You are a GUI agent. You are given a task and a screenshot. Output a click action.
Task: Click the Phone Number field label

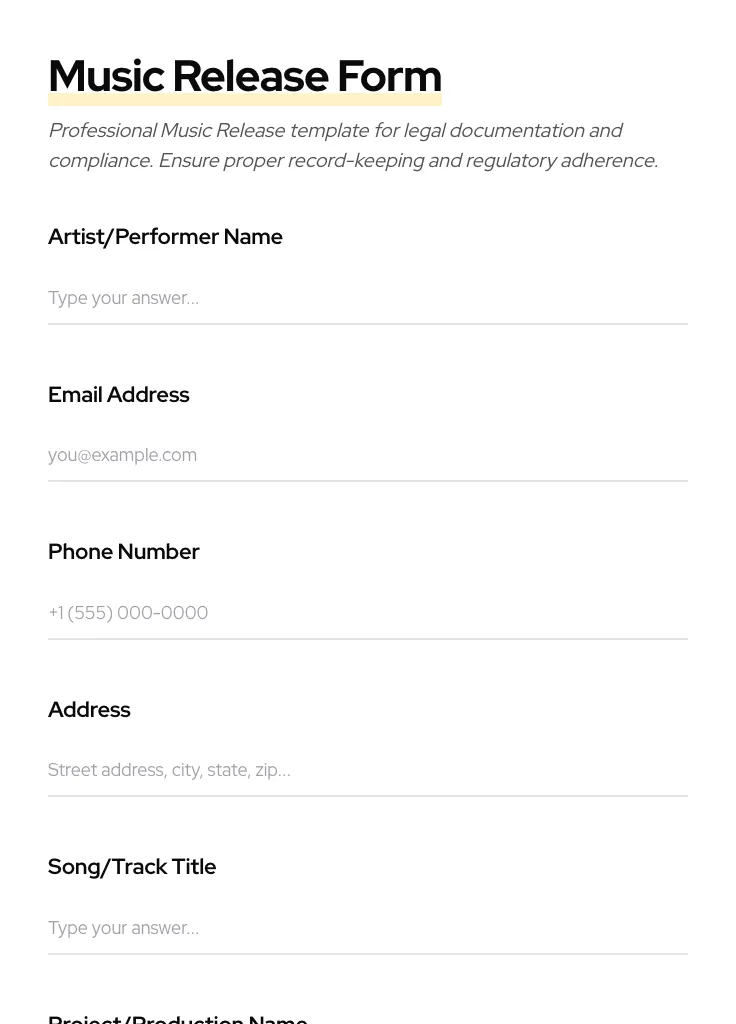pos(123,552)
